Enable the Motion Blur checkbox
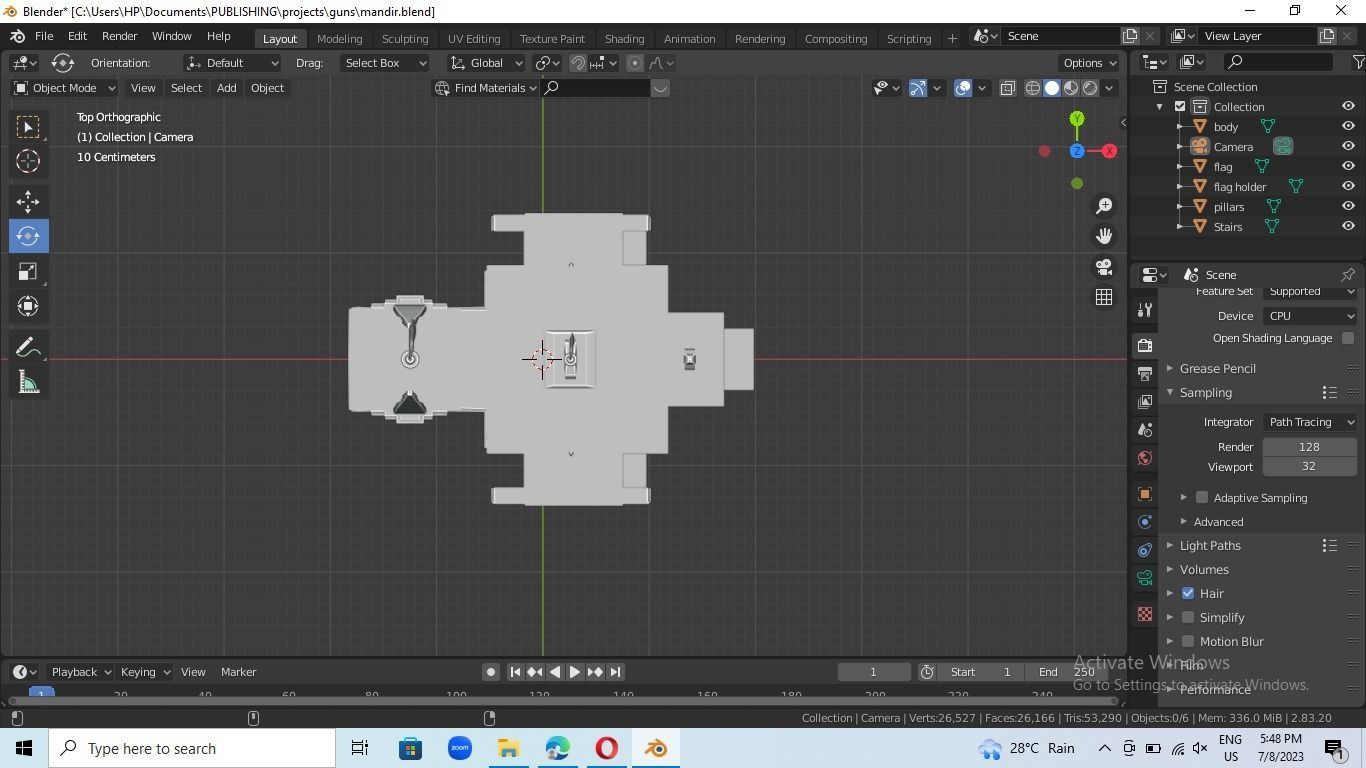 [1188, 641]
